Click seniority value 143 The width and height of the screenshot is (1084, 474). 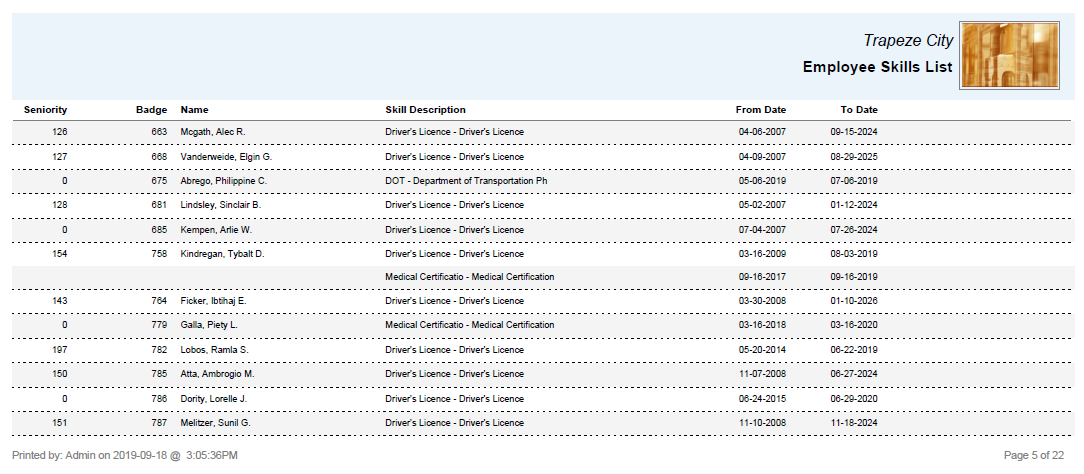click(59, 301)
